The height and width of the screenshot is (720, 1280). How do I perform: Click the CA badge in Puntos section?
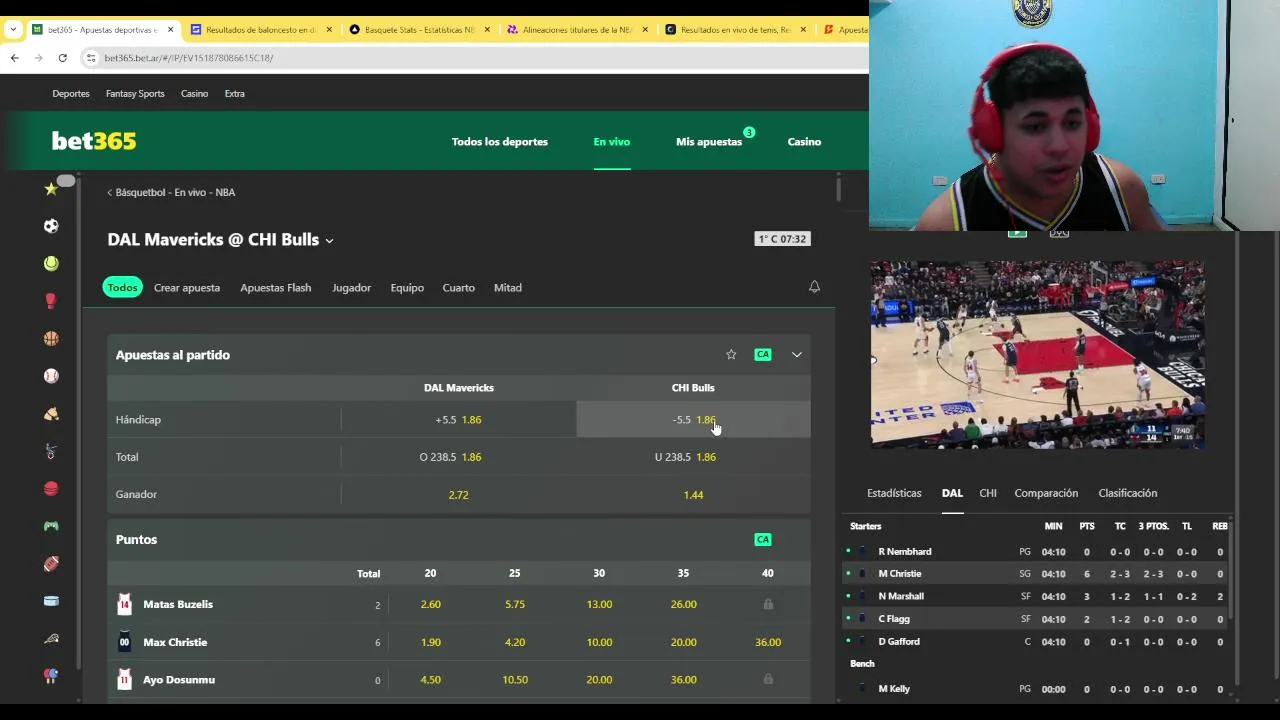763,540
